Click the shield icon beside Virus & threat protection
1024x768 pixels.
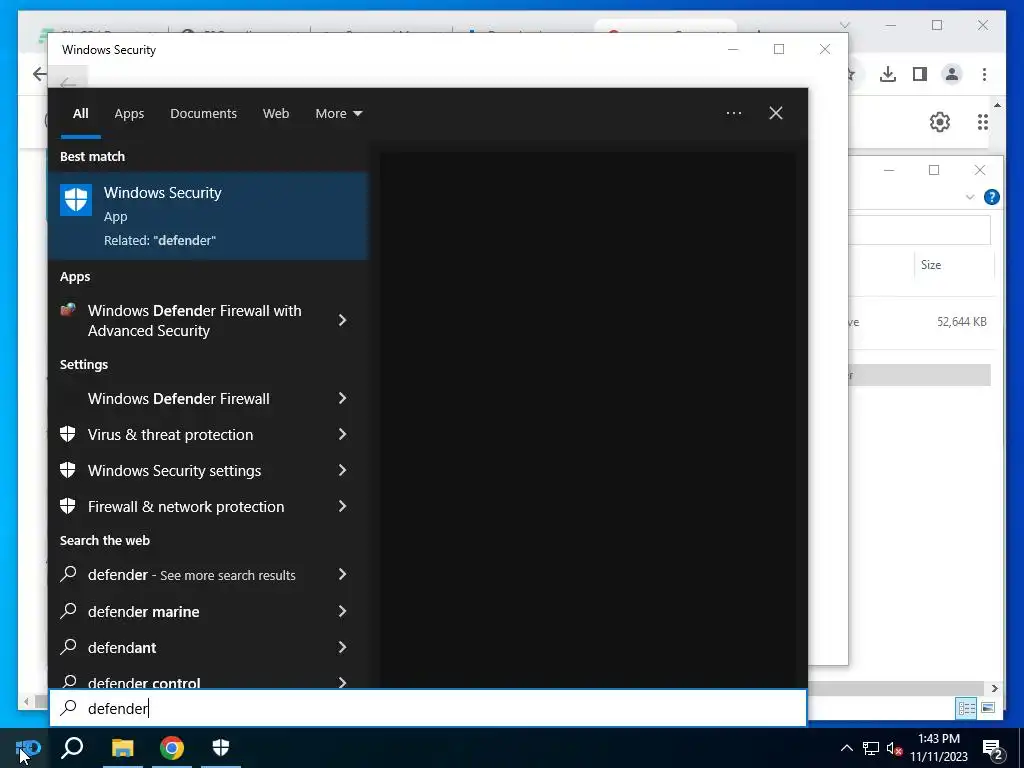(x=68, y=434)
